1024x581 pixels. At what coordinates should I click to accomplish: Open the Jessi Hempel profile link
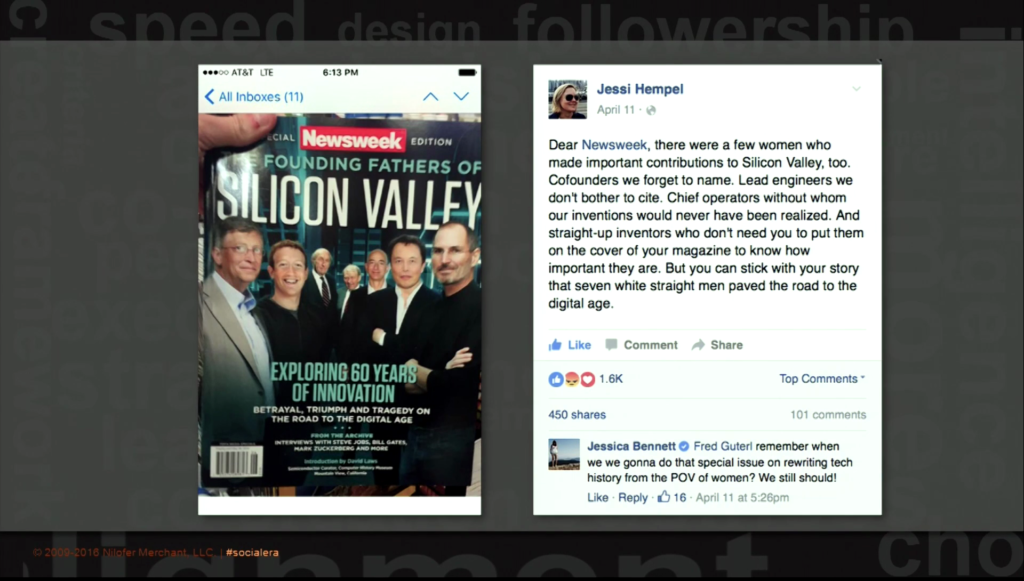pyautogui.click(x=640, y=89)
